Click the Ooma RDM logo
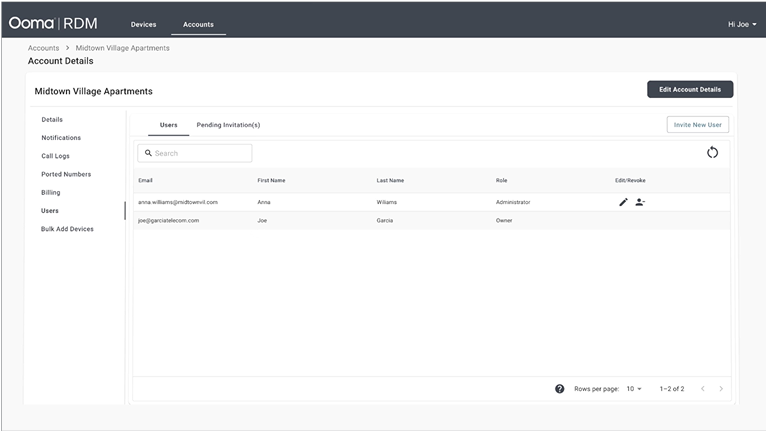 53,23
